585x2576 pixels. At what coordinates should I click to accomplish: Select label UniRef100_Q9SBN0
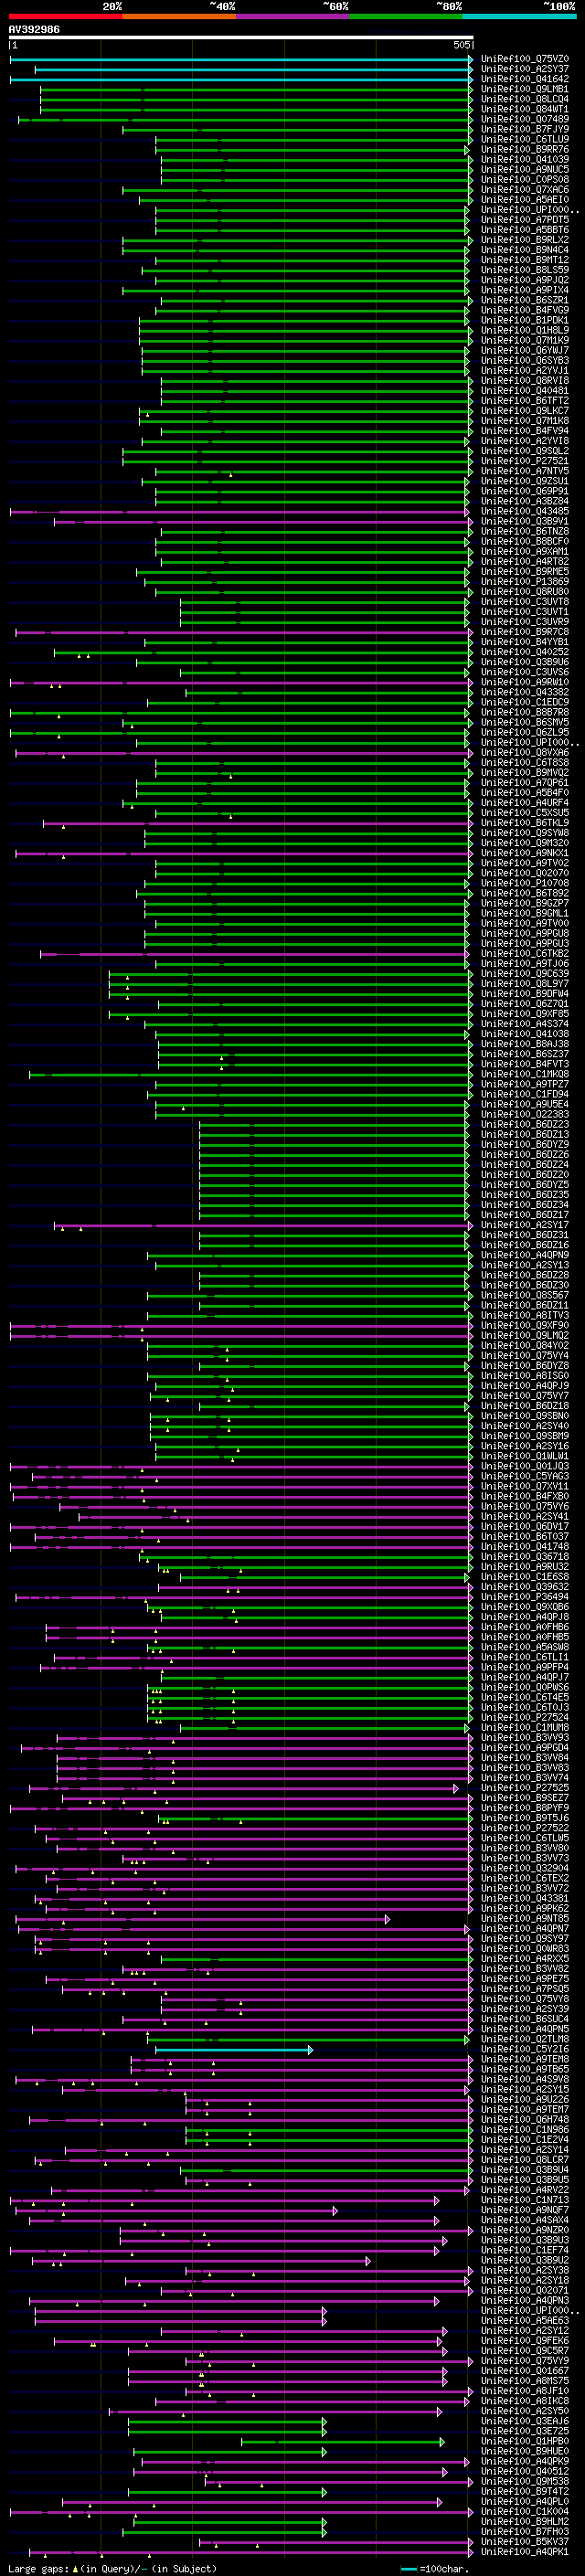point(525,1416)
